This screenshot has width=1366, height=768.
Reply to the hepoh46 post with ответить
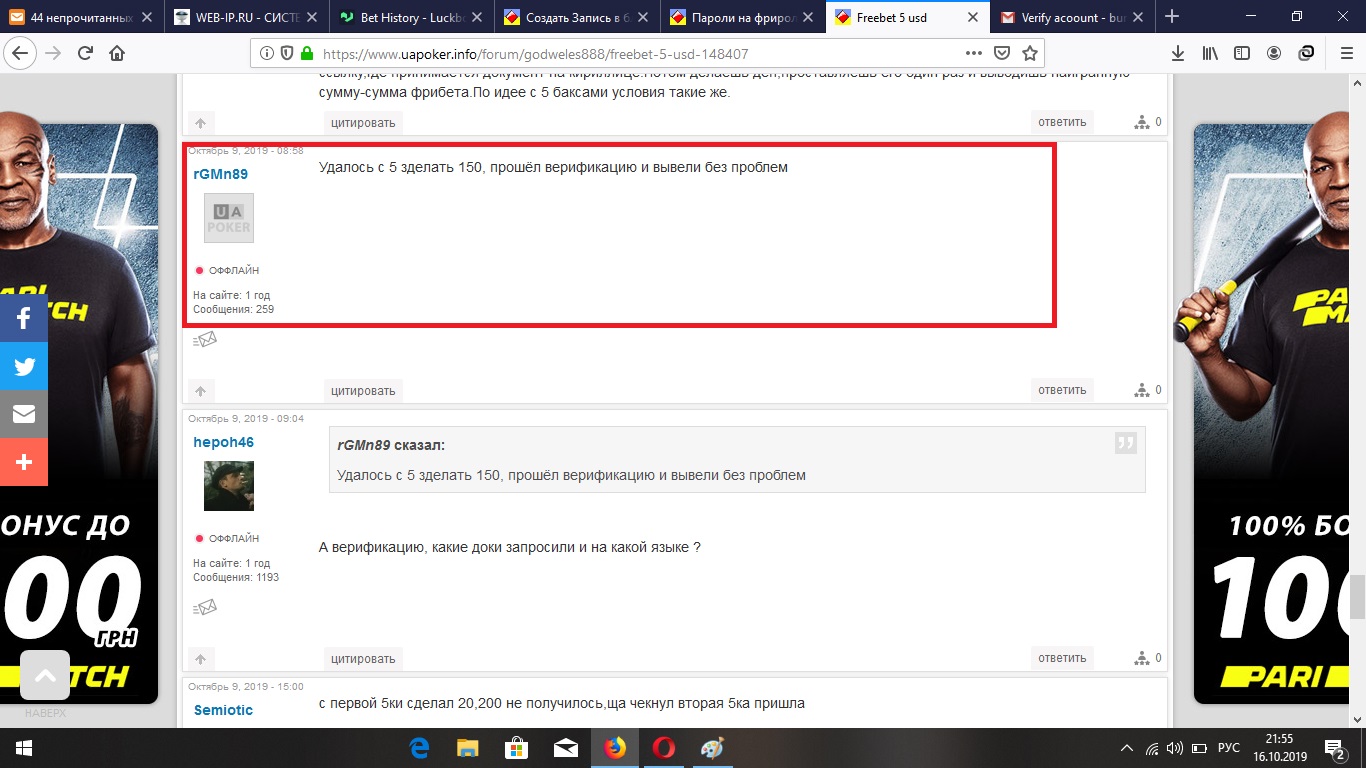pos(1062,658)
